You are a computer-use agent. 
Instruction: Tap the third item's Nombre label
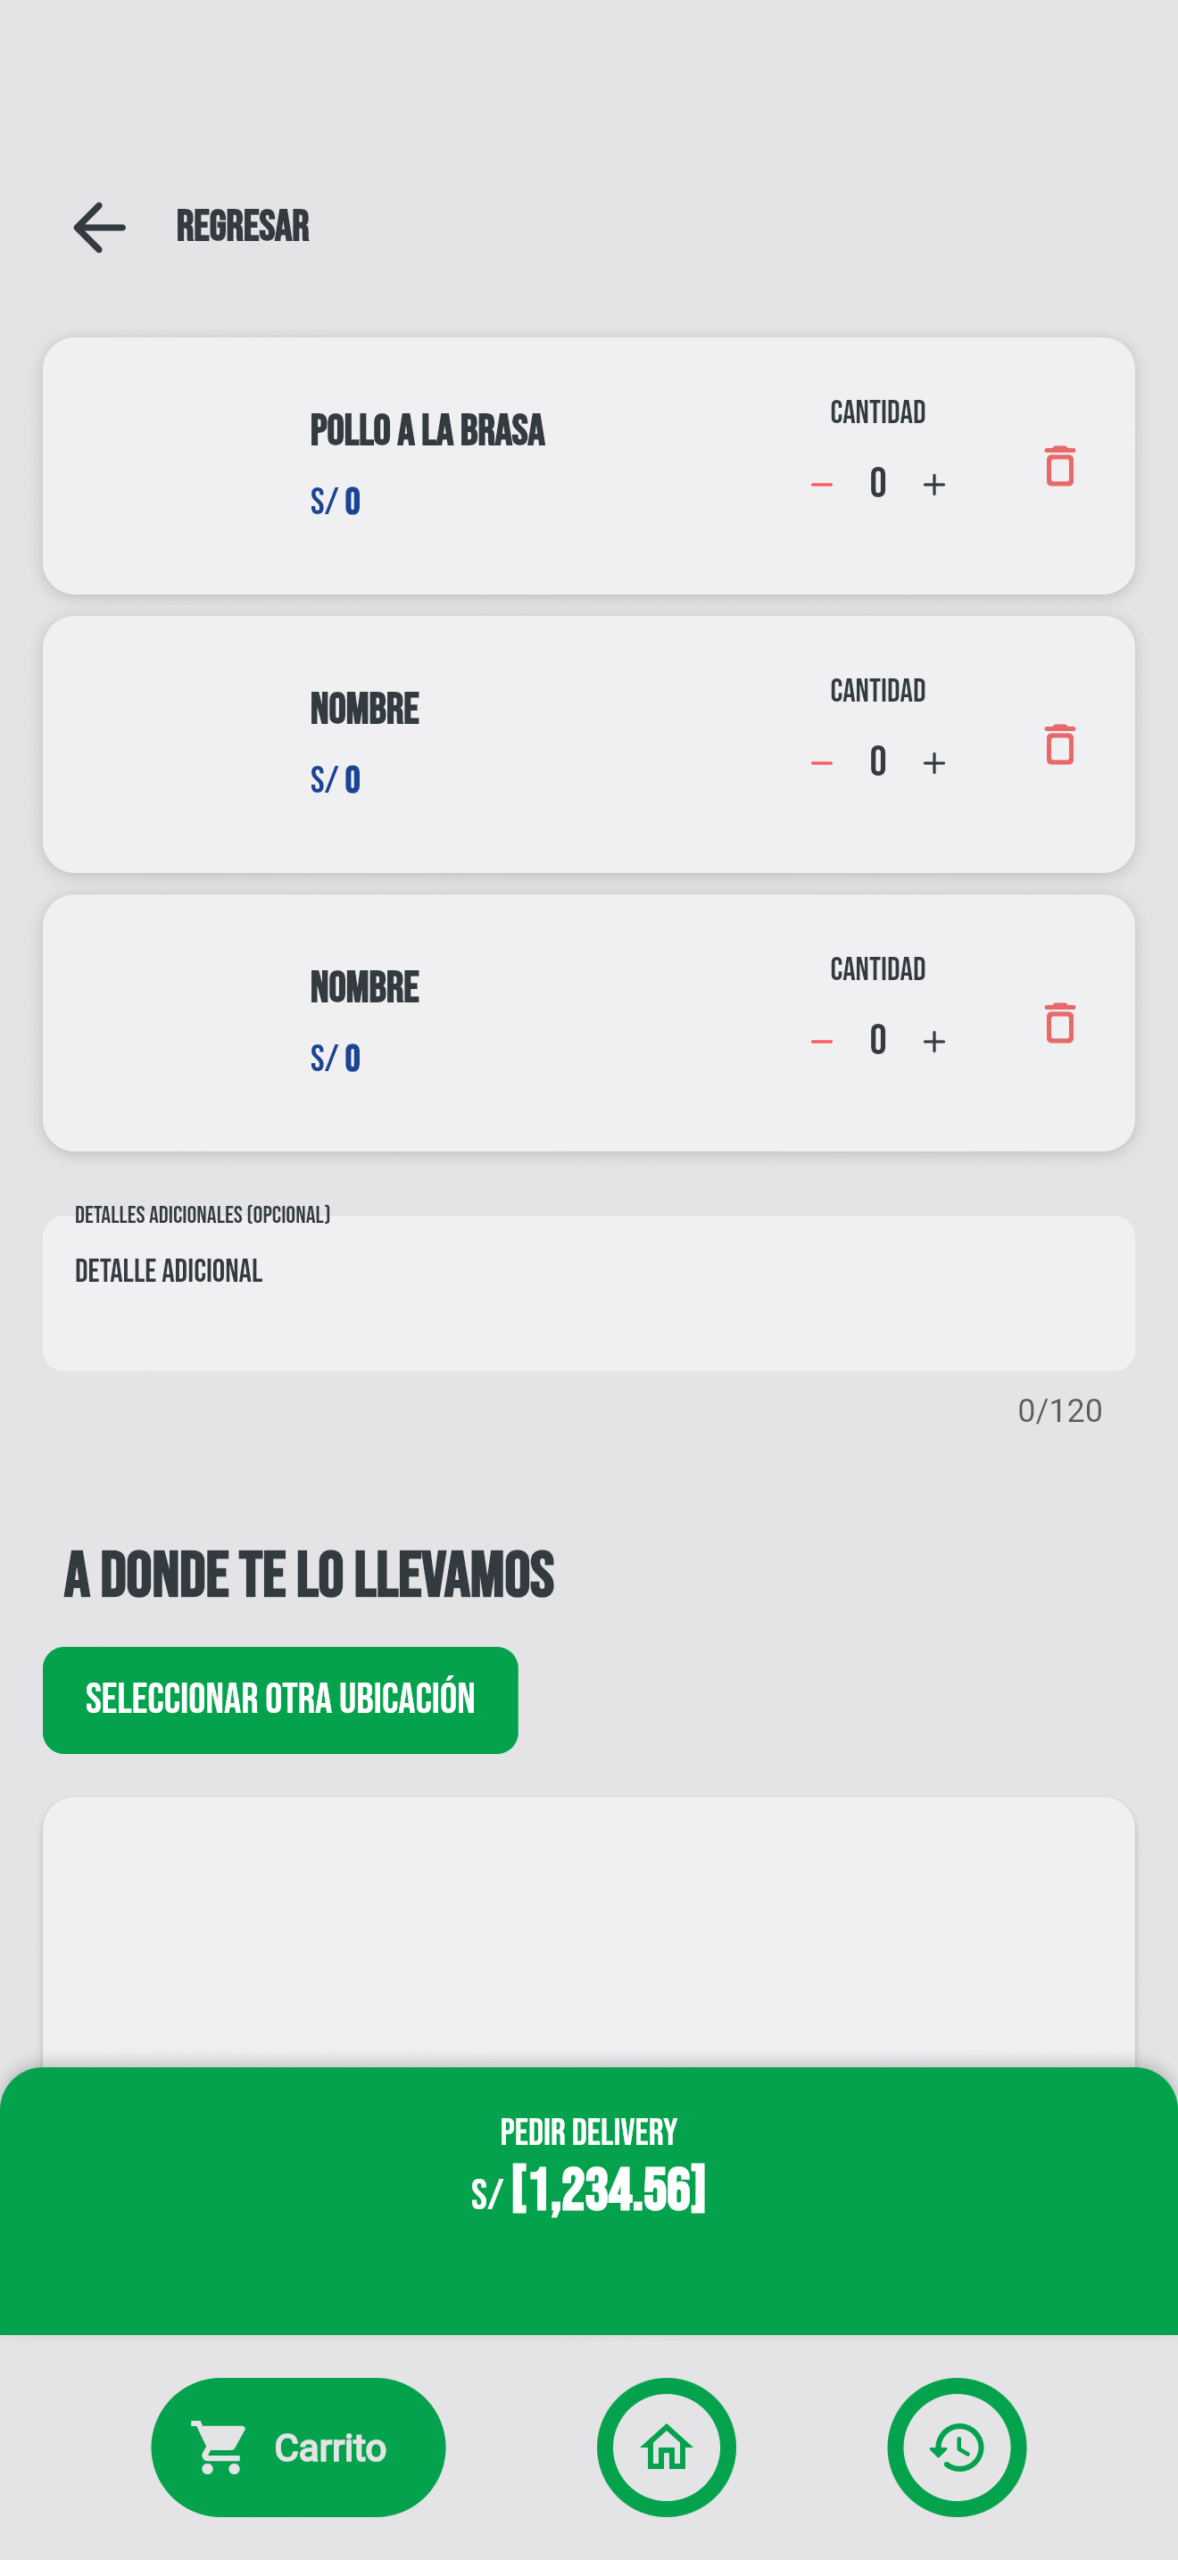[365, 988]
